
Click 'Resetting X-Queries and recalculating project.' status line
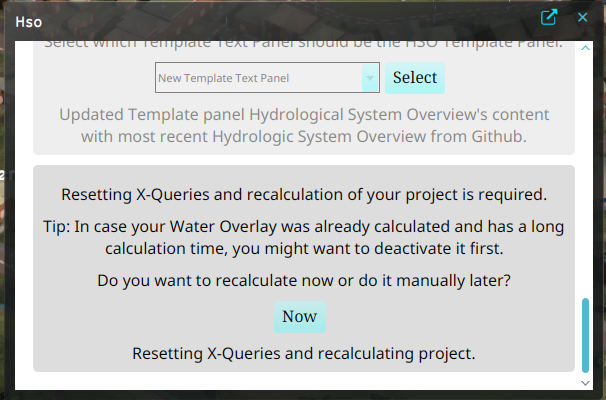point(303,353)
